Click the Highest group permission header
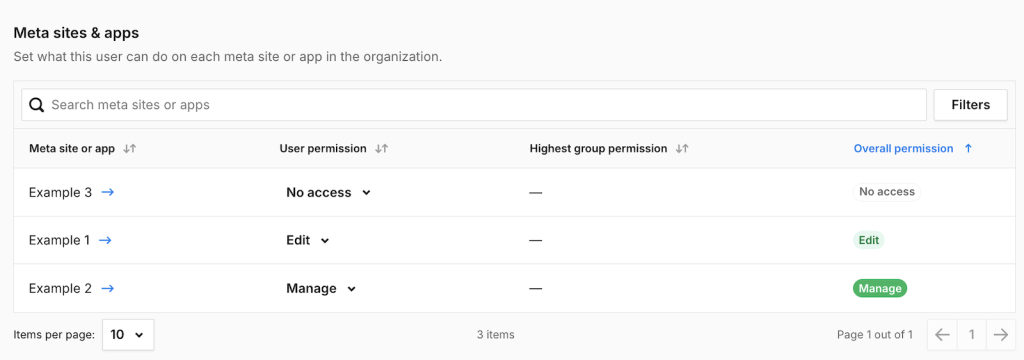Screen dimensions: 1024x360 pos(598,148)
